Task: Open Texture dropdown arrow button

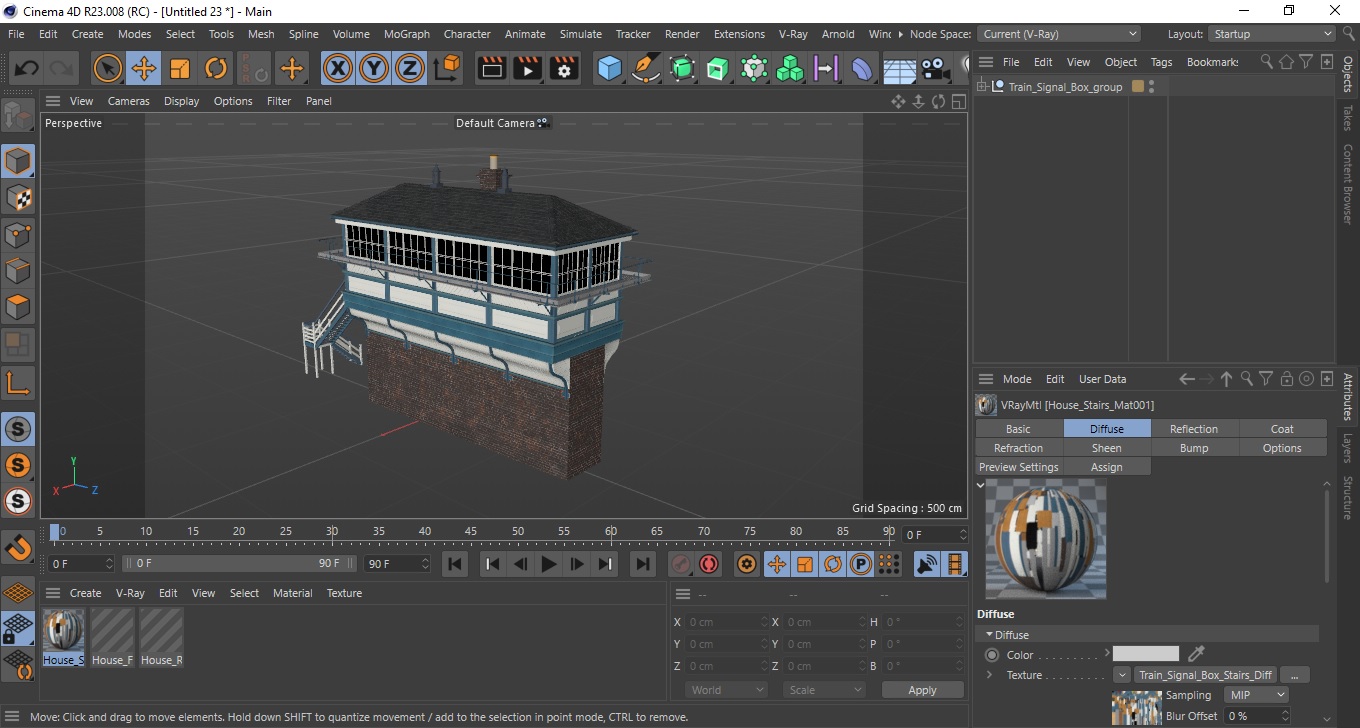Action: [1121, 675]
